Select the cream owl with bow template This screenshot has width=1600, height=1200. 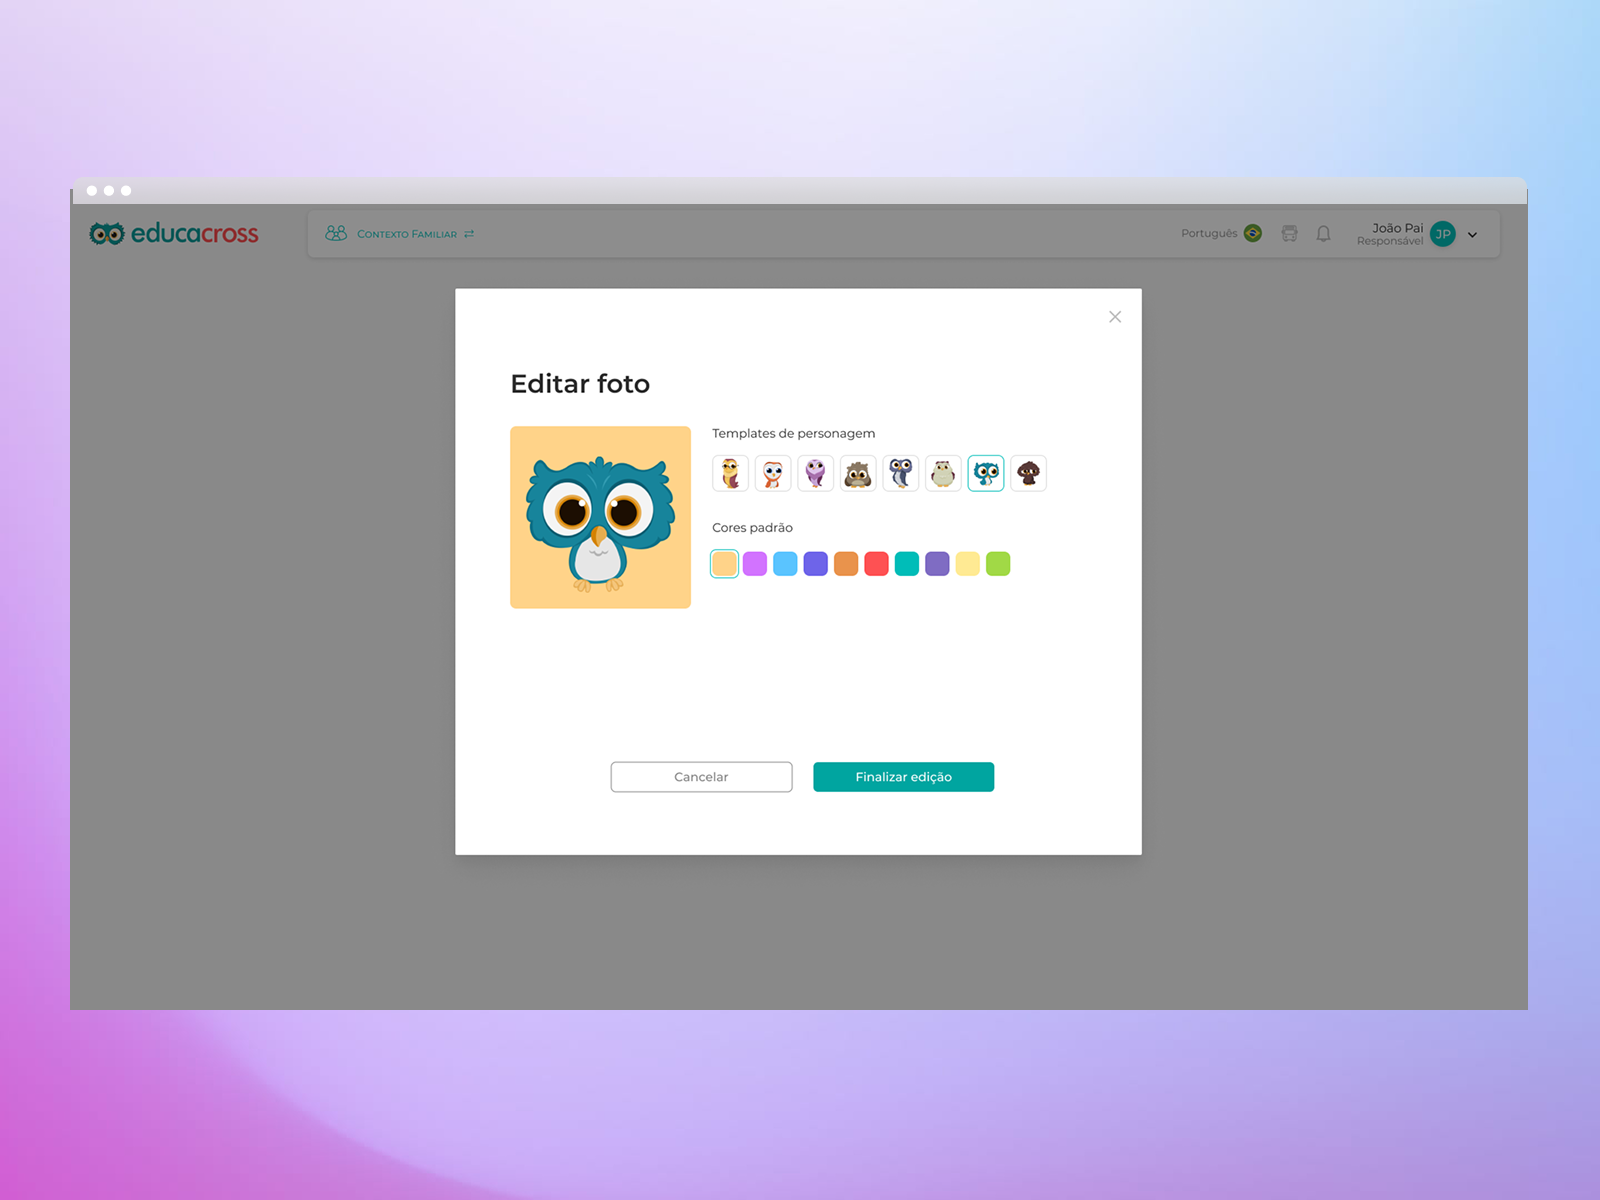(x=943, y=473)
